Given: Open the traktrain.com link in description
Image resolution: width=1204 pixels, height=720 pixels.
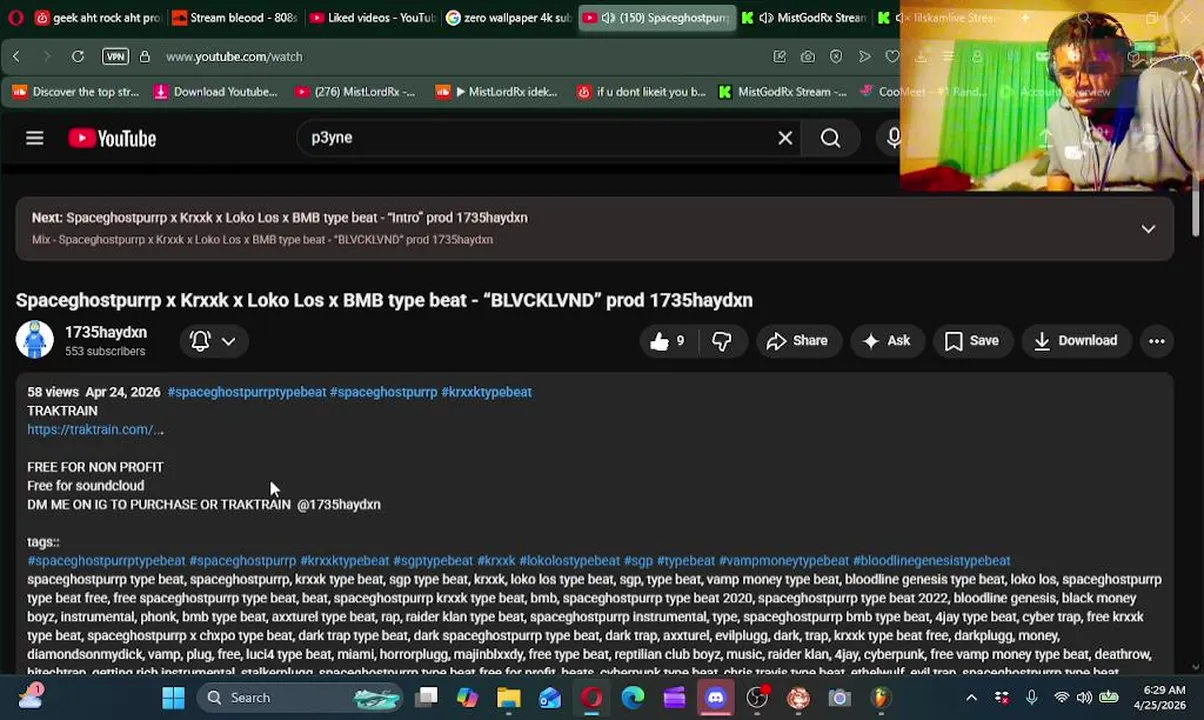Looking at the screenshot, I should coord(95,430).
